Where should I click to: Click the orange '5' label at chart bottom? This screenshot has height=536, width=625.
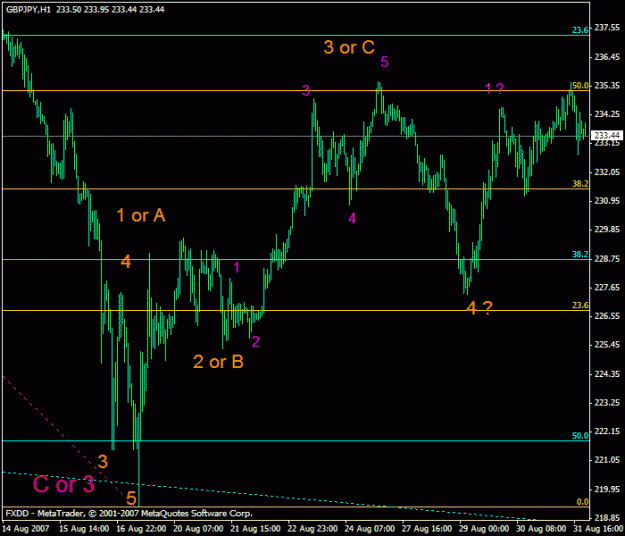pos(131,499)
